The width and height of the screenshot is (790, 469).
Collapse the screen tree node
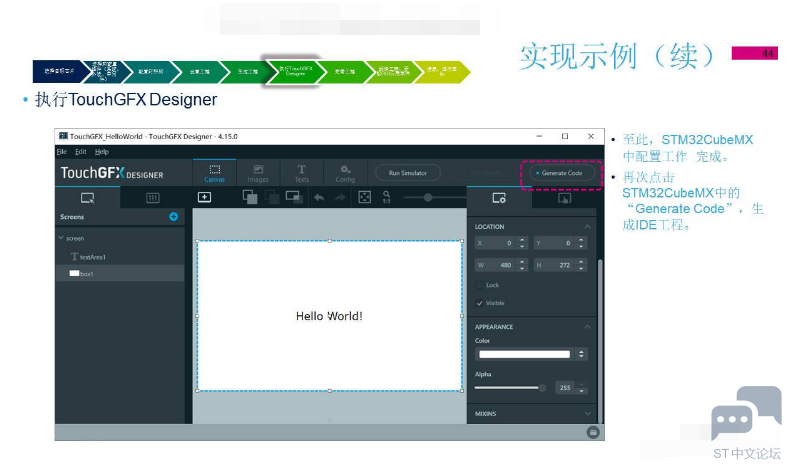(60, 238)
